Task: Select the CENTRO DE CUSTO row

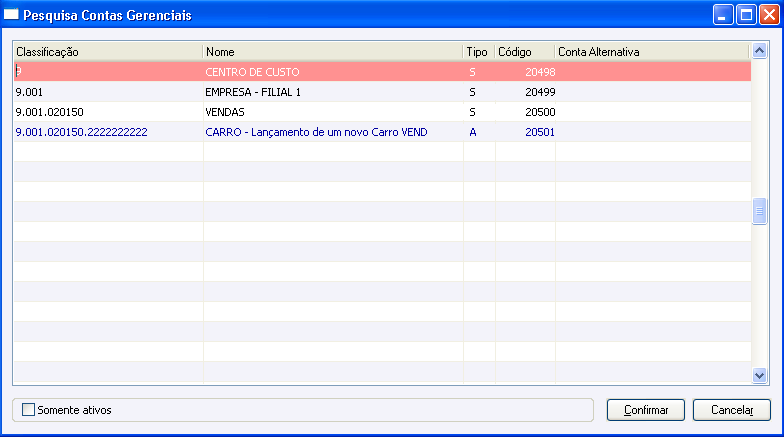Action: point(382,72)
